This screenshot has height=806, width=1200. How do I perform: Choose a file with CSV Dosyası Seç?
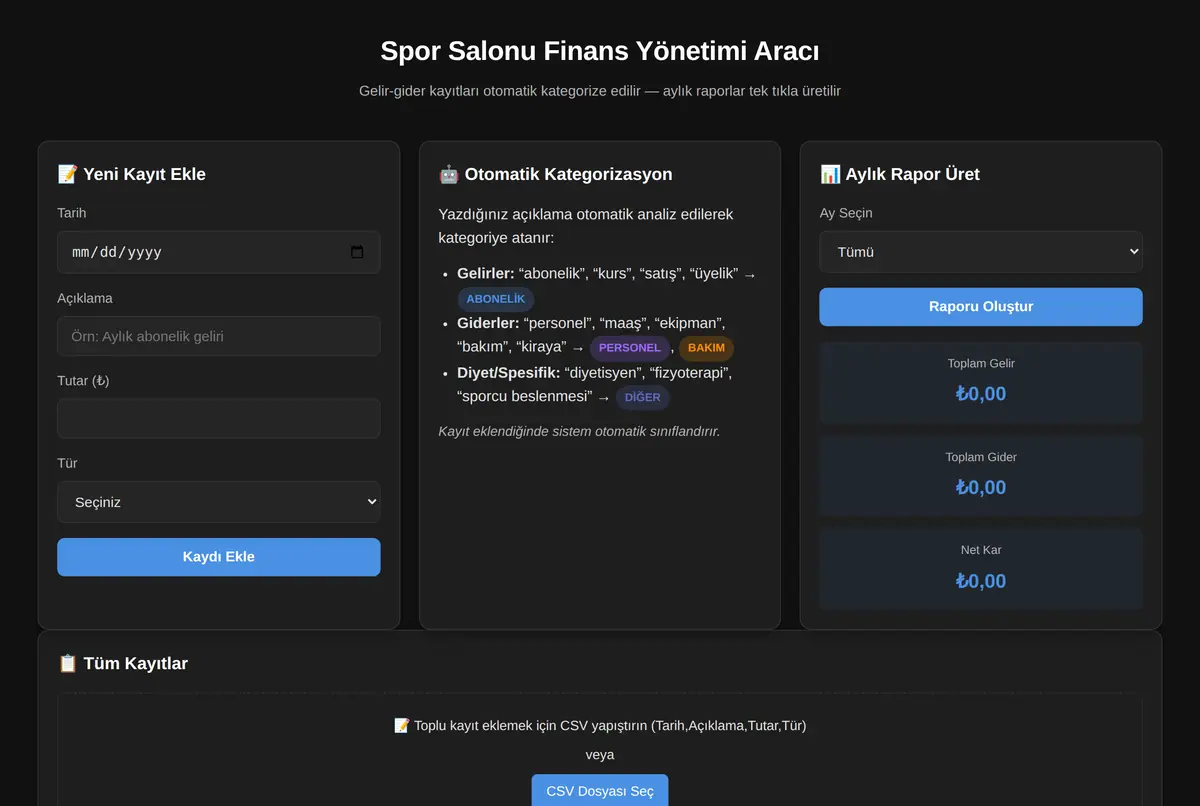tap(600, 791)
